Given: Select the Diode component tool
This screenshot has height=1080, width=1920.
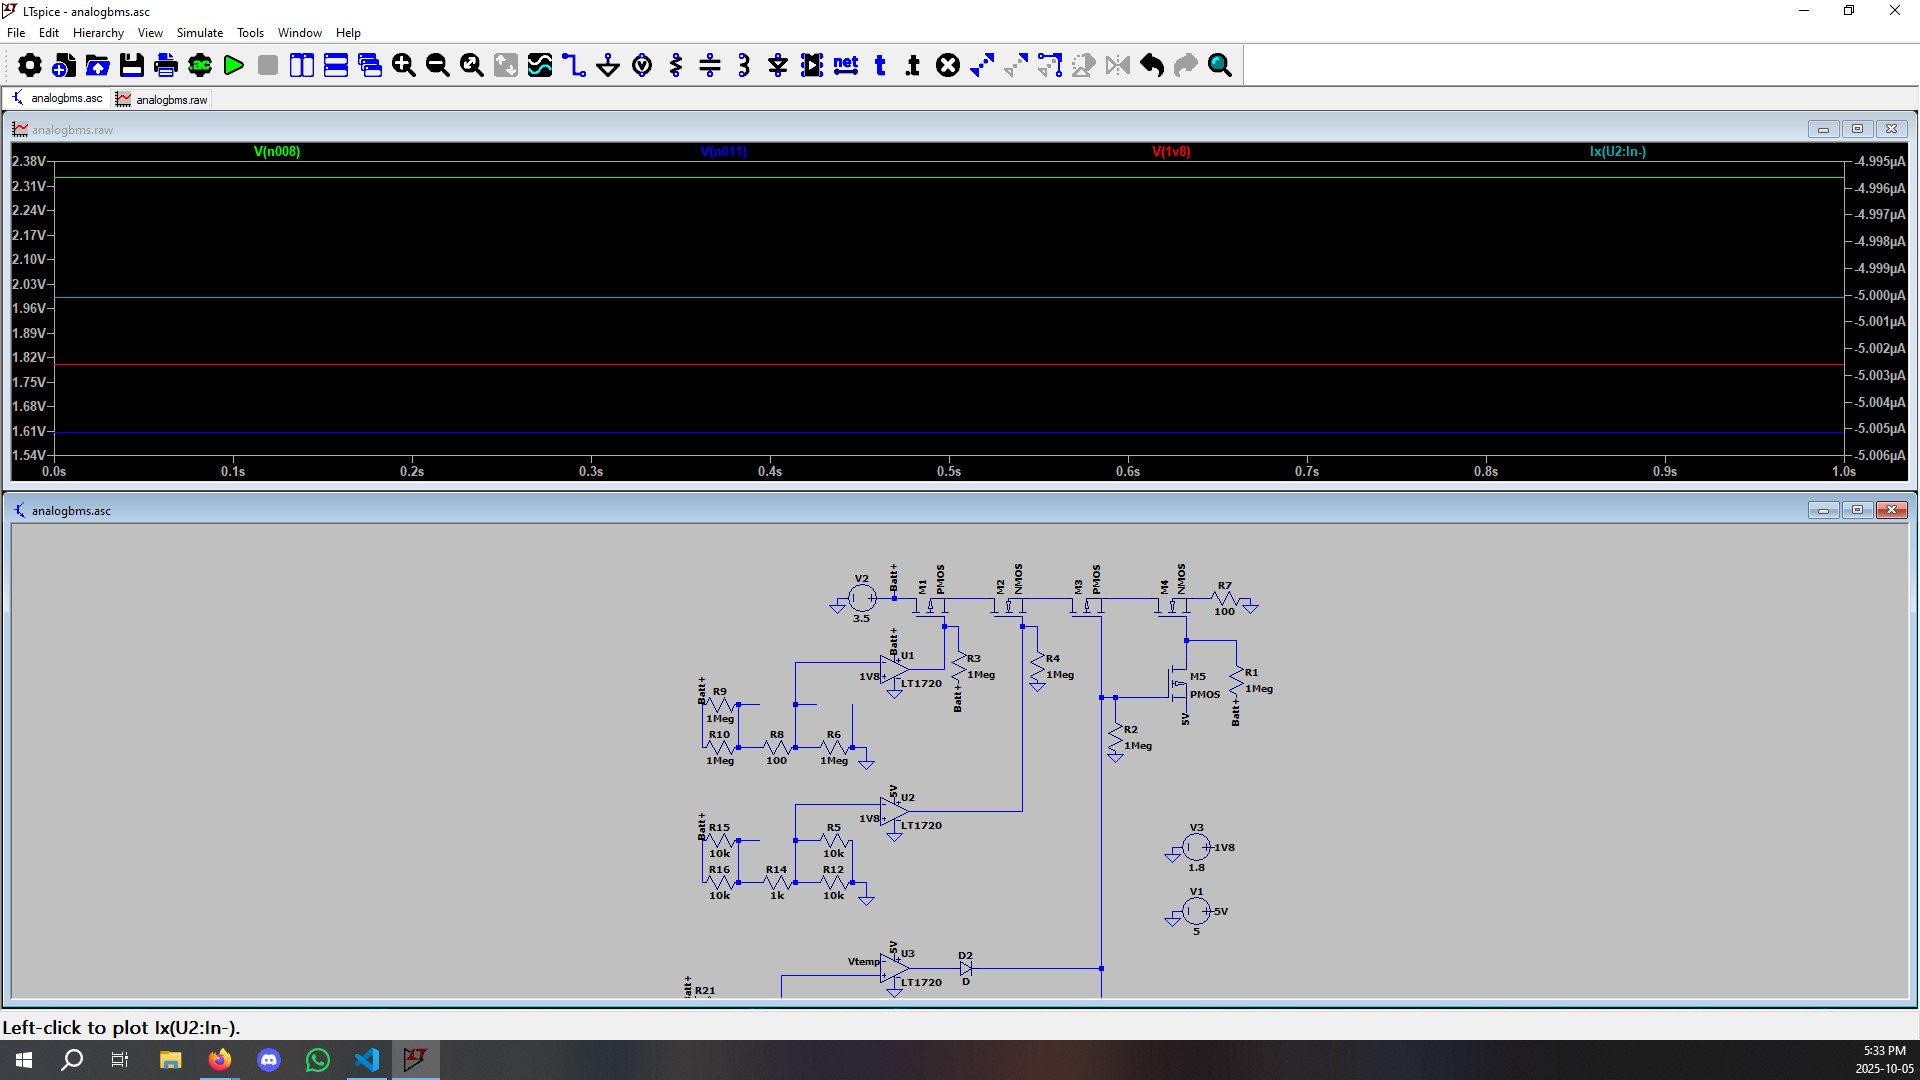Looking at the screenshot, I should 778,66.
